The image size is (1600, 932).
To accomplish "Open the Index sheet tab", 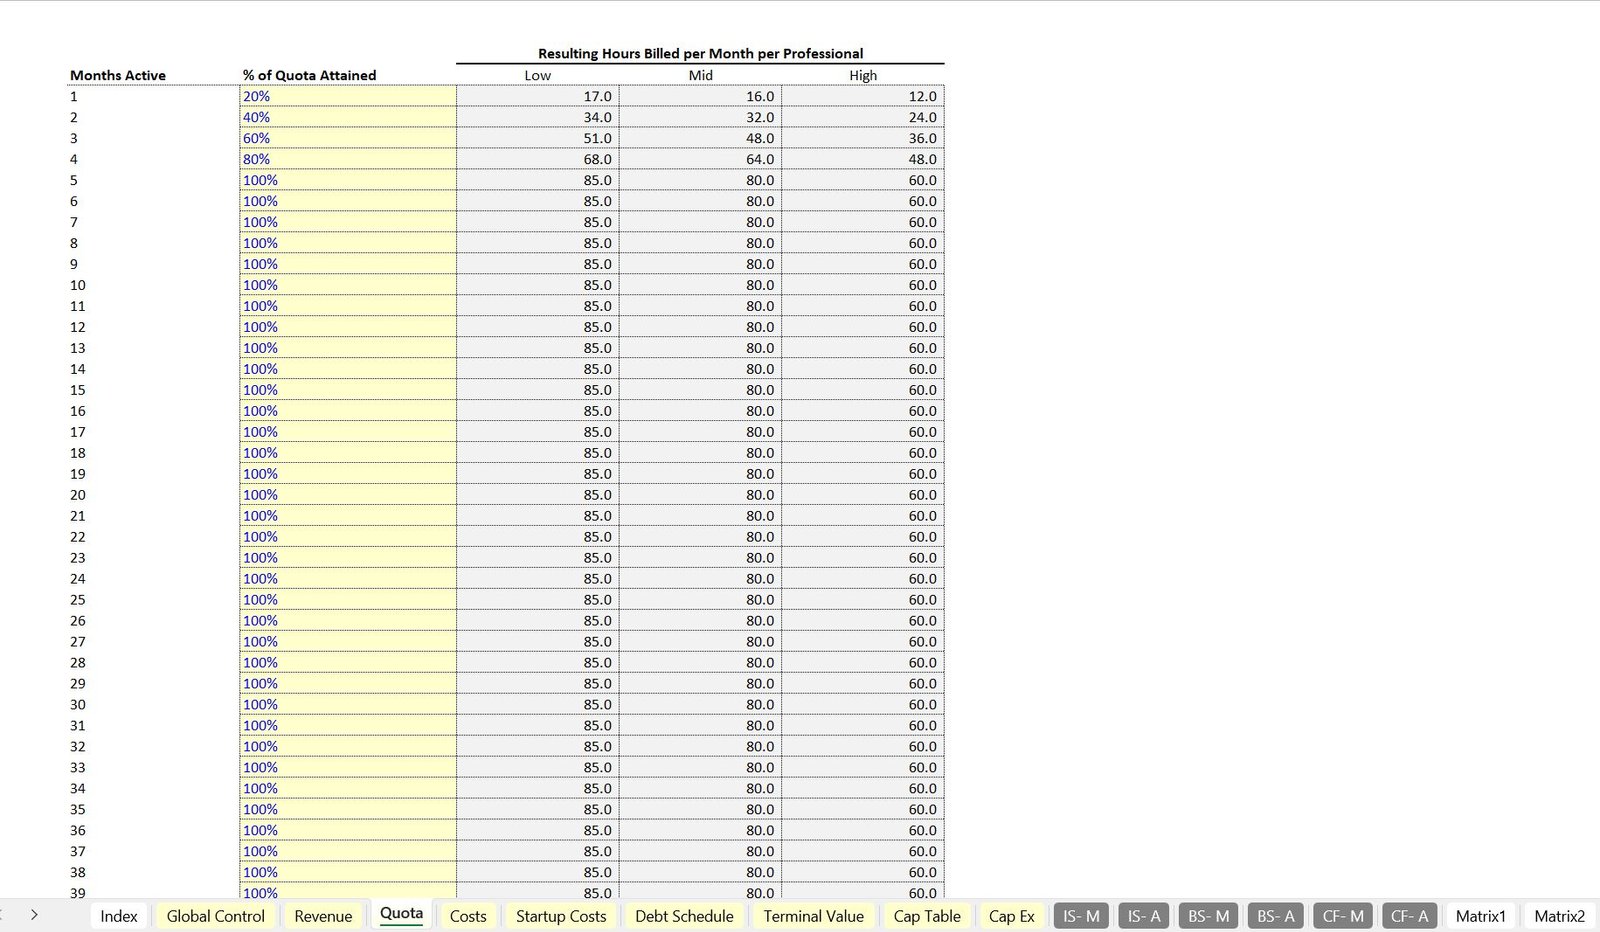I will [119, 916].
